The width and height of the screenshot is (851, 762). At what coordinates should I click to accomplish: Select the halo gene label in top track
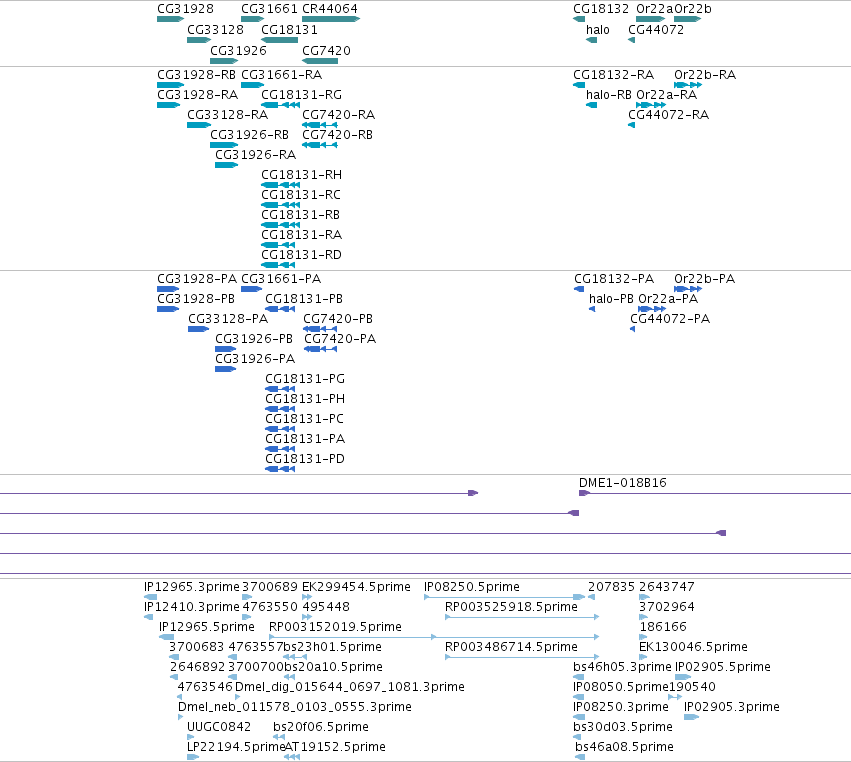tap(598, 29)
